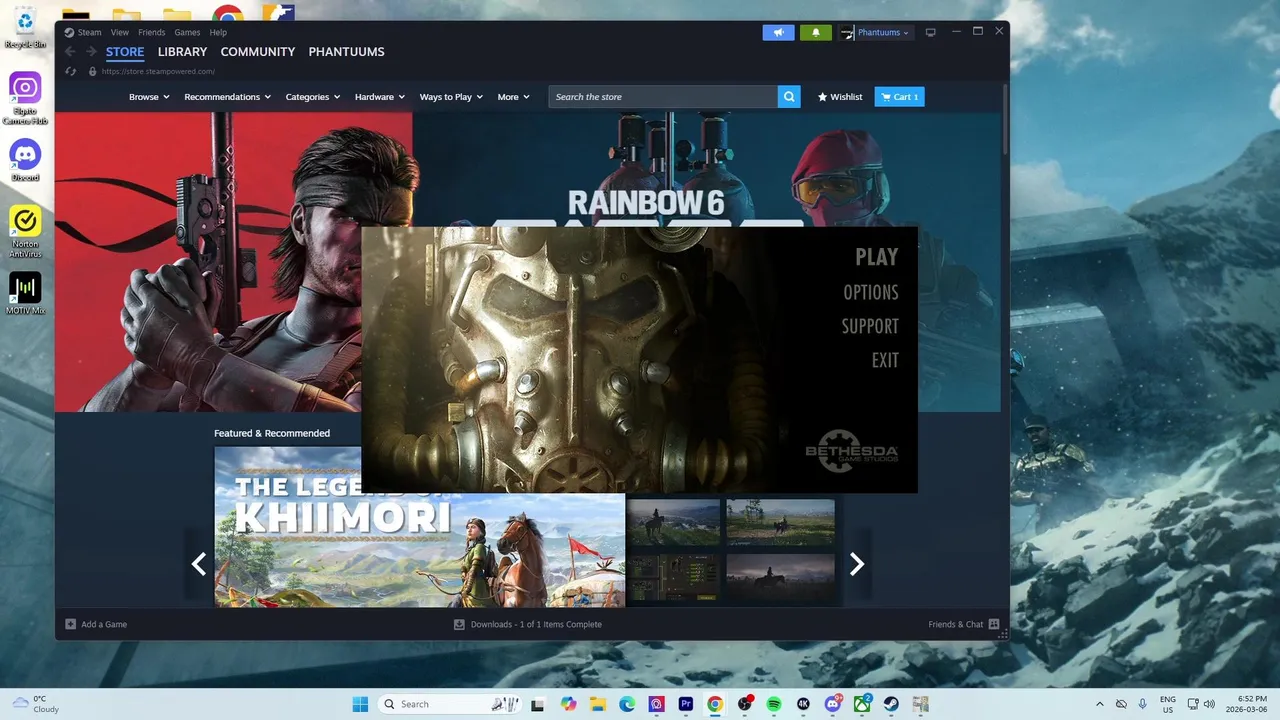Screen dimensions: 1280x720
Task: Open the ENG US language switcher
Action: [x=1167, y=704]
